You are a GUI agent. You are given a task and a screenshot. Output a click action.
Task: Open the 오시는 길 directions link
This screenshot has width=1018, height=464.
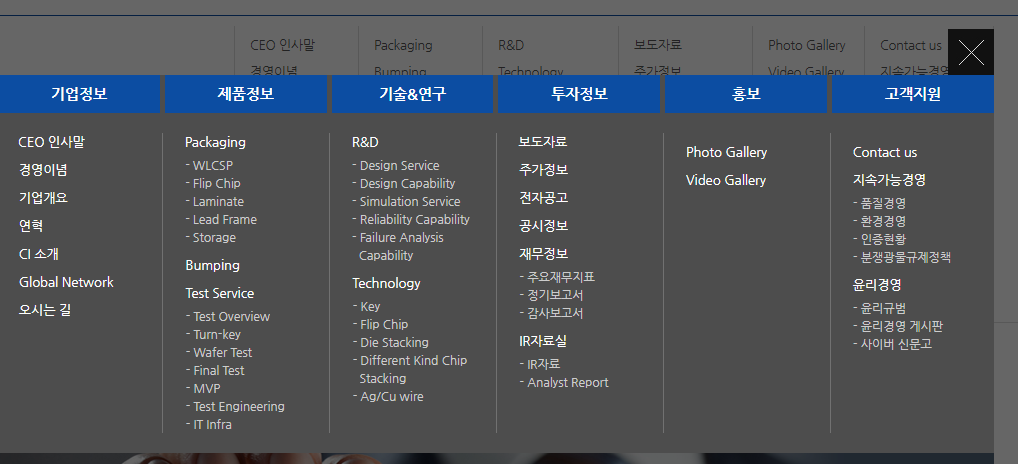[x=45, y=310]
